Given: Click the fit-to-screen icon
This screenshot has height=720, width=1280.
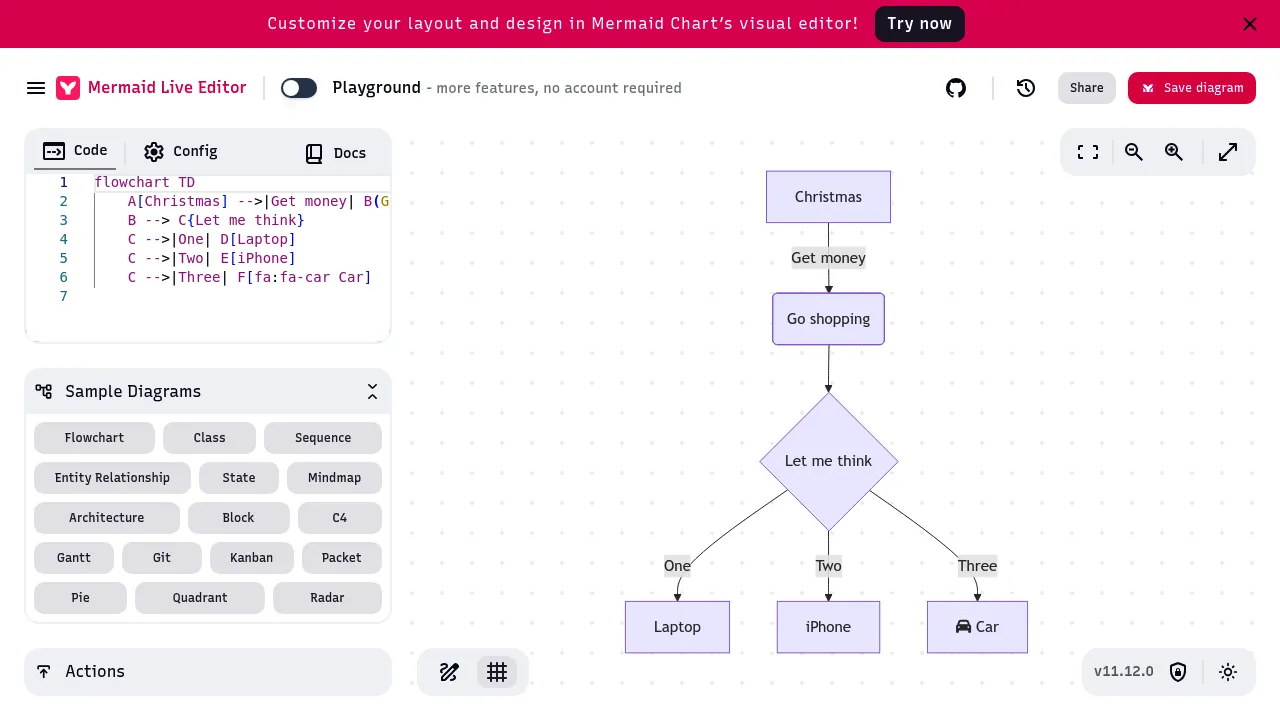Looking at the screenshot, I should 1088,152.
